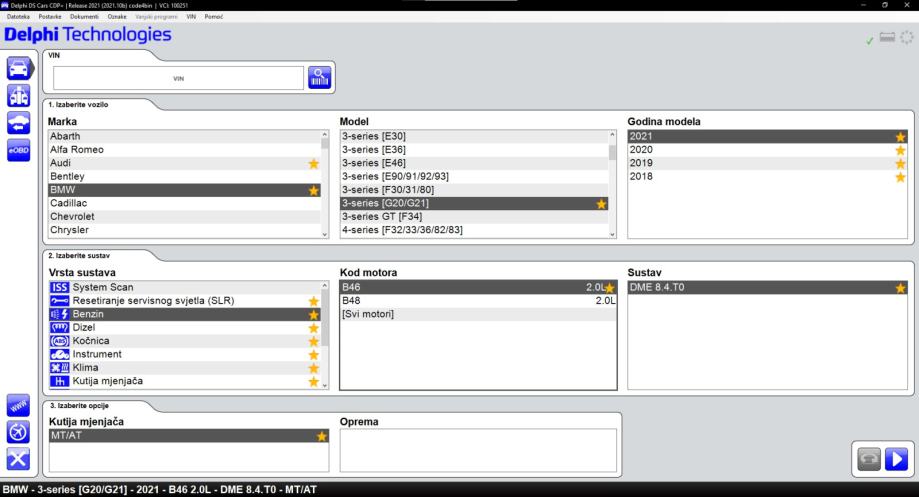Click the vehicle history sidebar icon
The height and width of the screenshot is (497, 919).
tap(19, 123)
